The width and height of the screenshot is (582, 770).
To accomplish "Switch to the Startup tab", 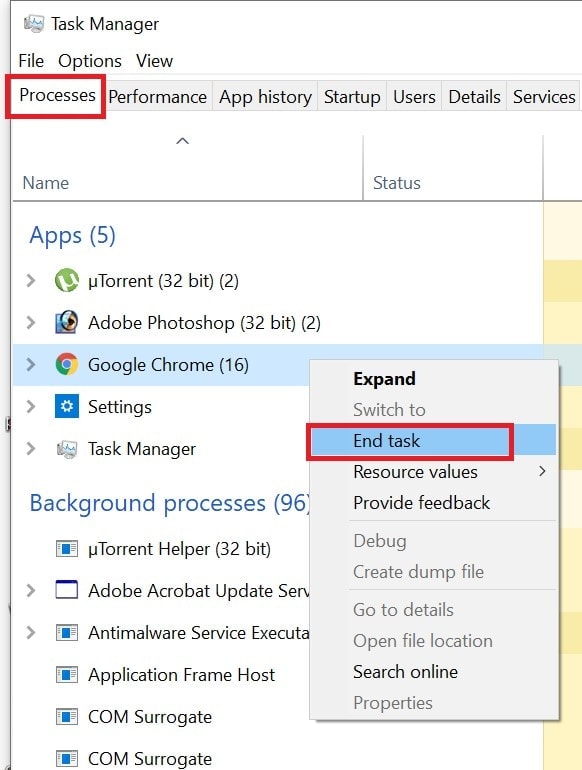I will point(352,97).
